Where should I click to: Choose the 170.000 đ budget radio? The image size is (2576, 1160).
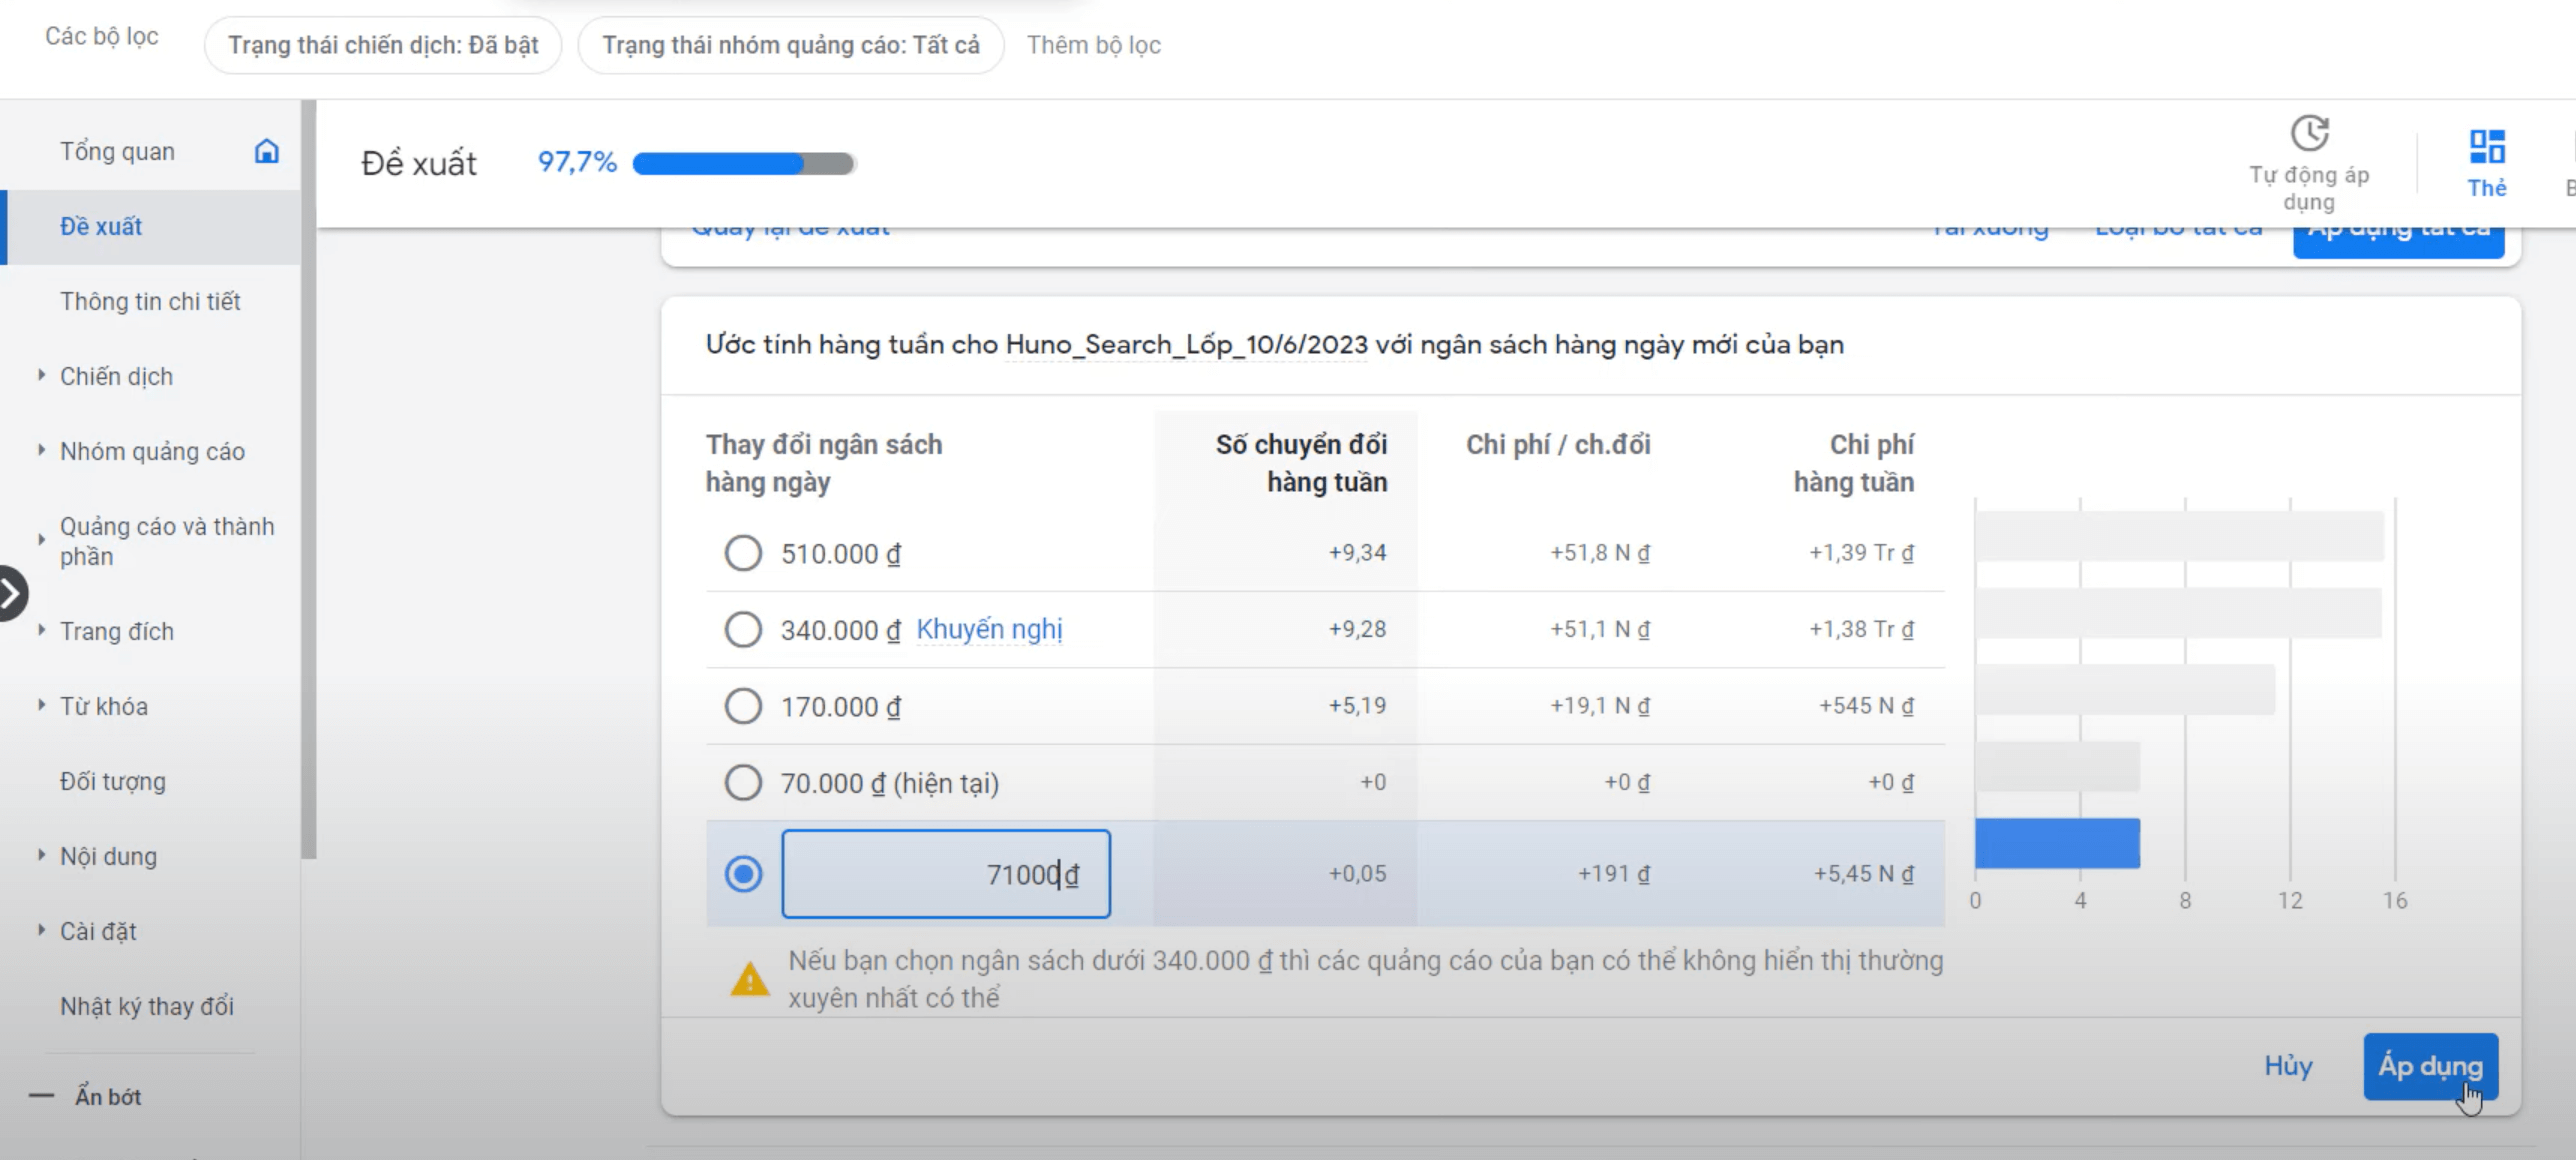[x=743, y=706]
